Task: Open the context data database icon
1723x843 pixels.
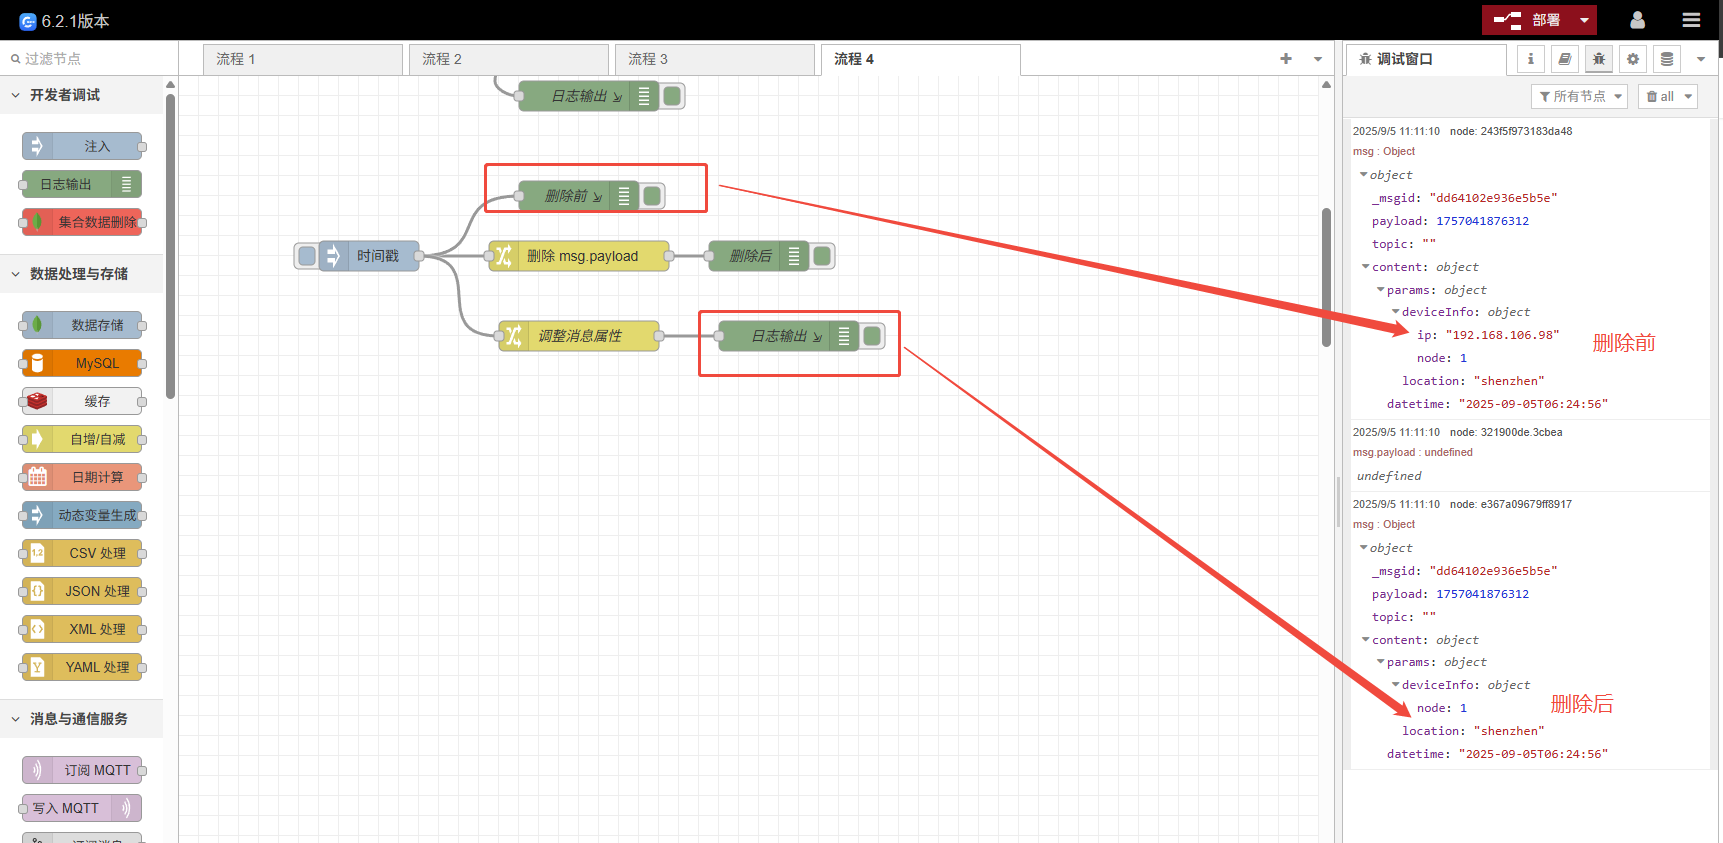Action: click(x=1666, y=59)
